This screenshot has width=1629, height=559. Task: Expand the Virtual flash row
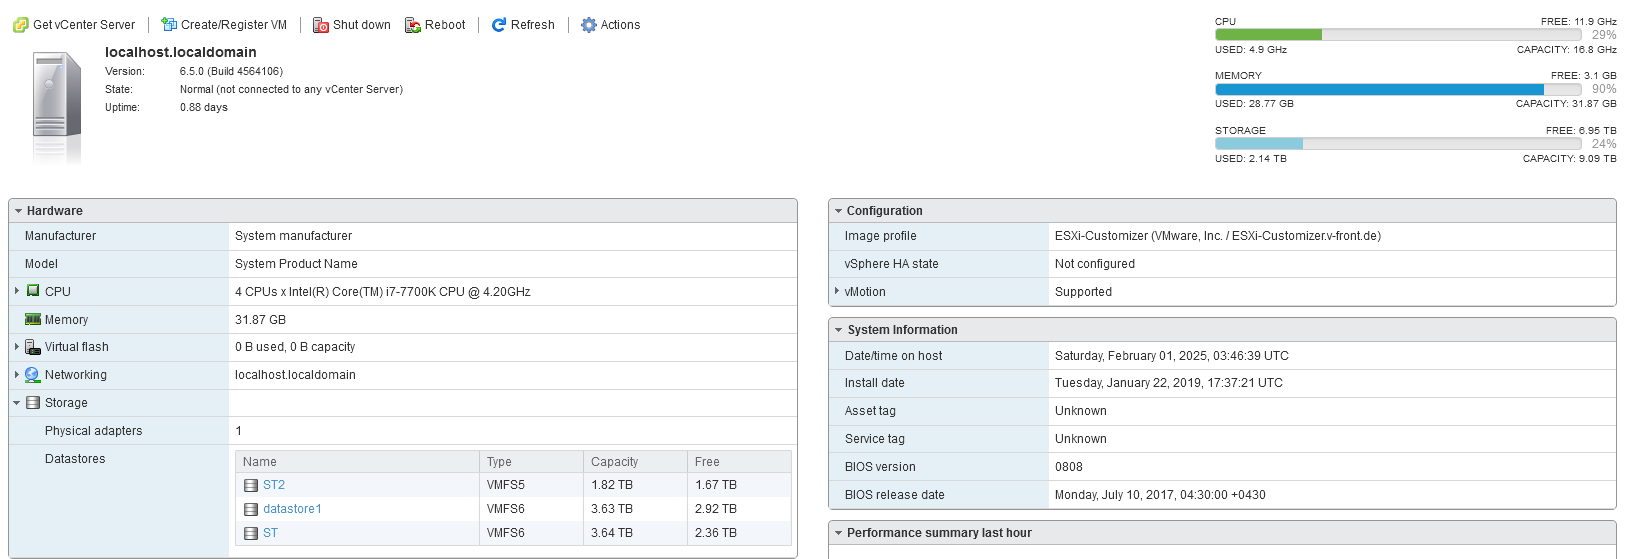17,347
